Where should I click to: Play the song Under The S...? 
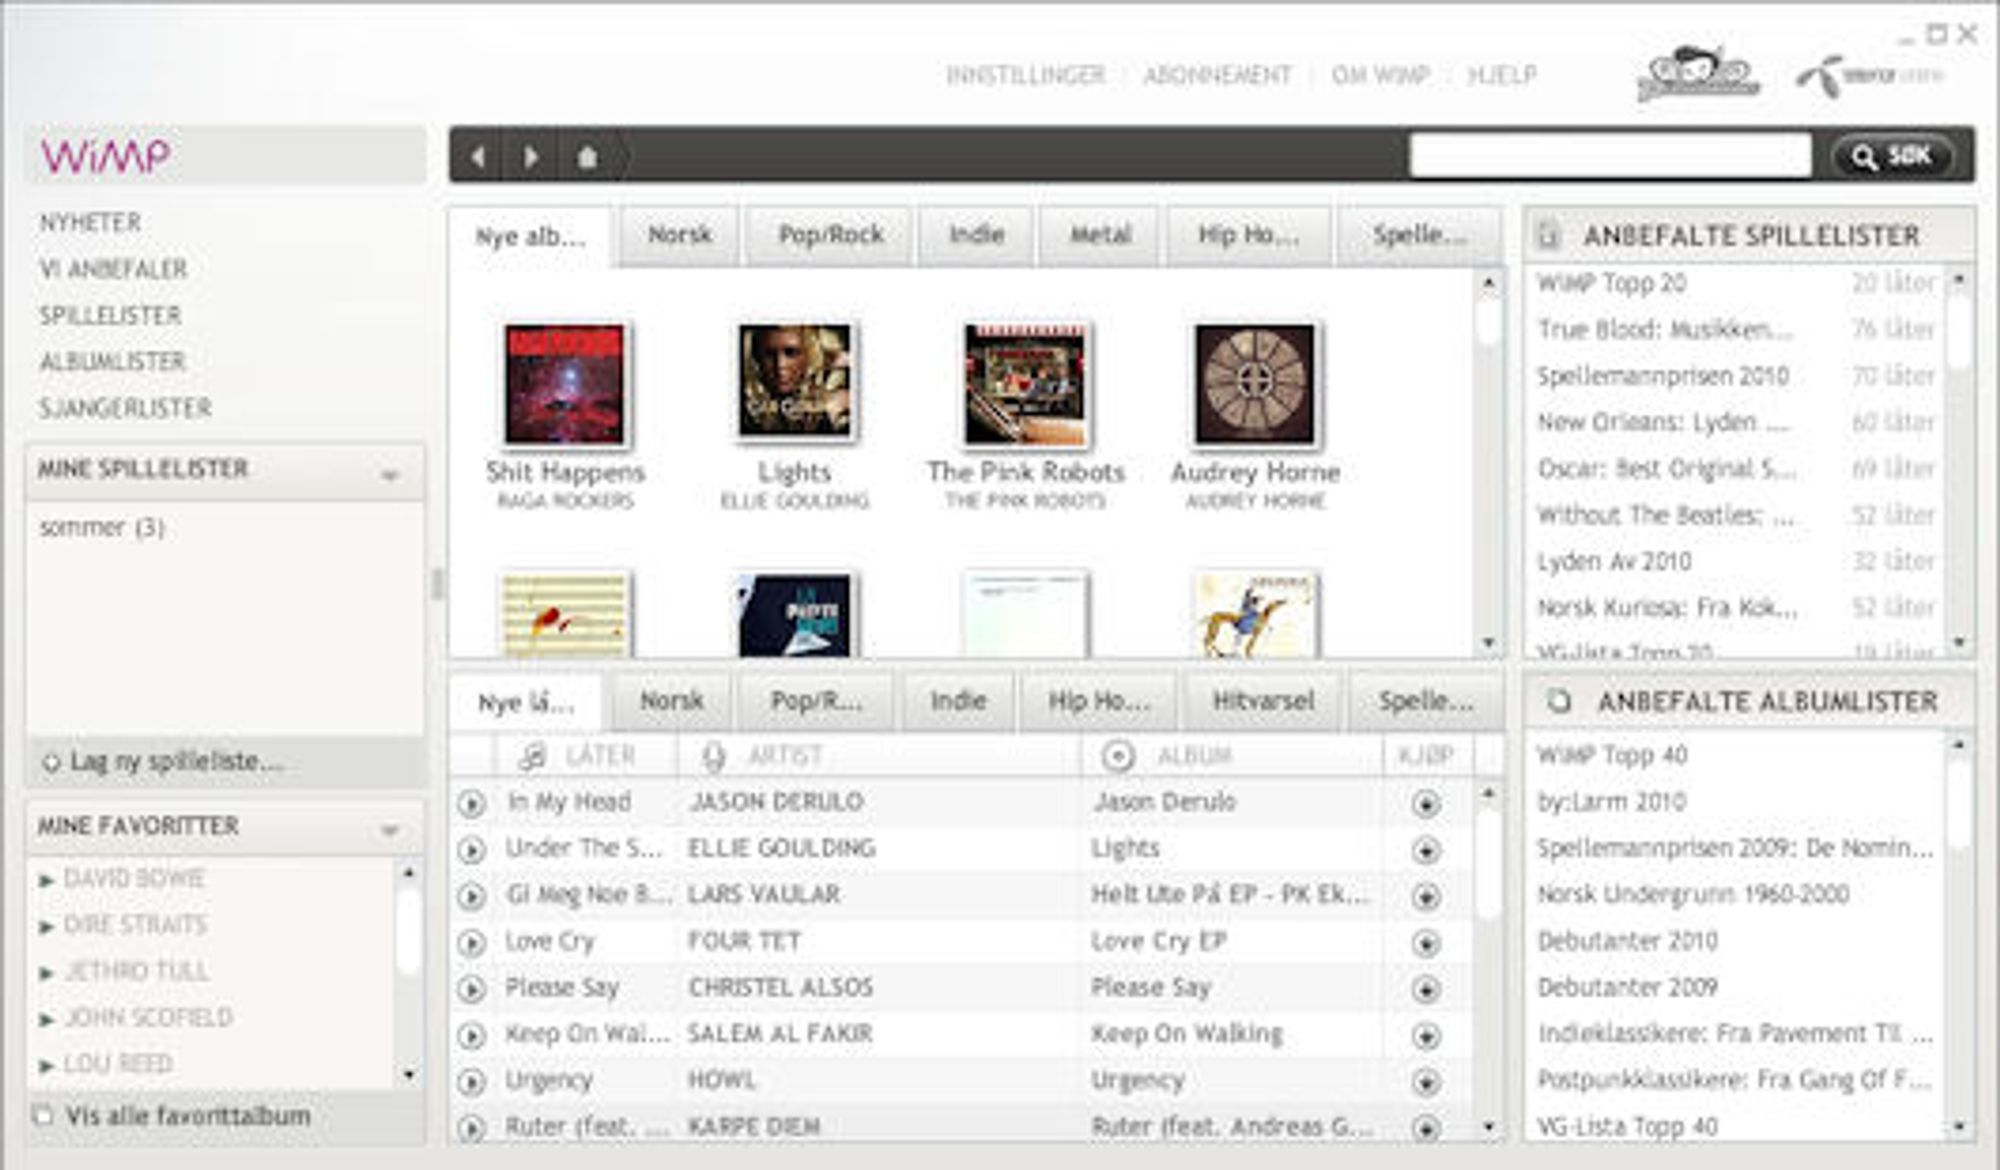(471, 850)
